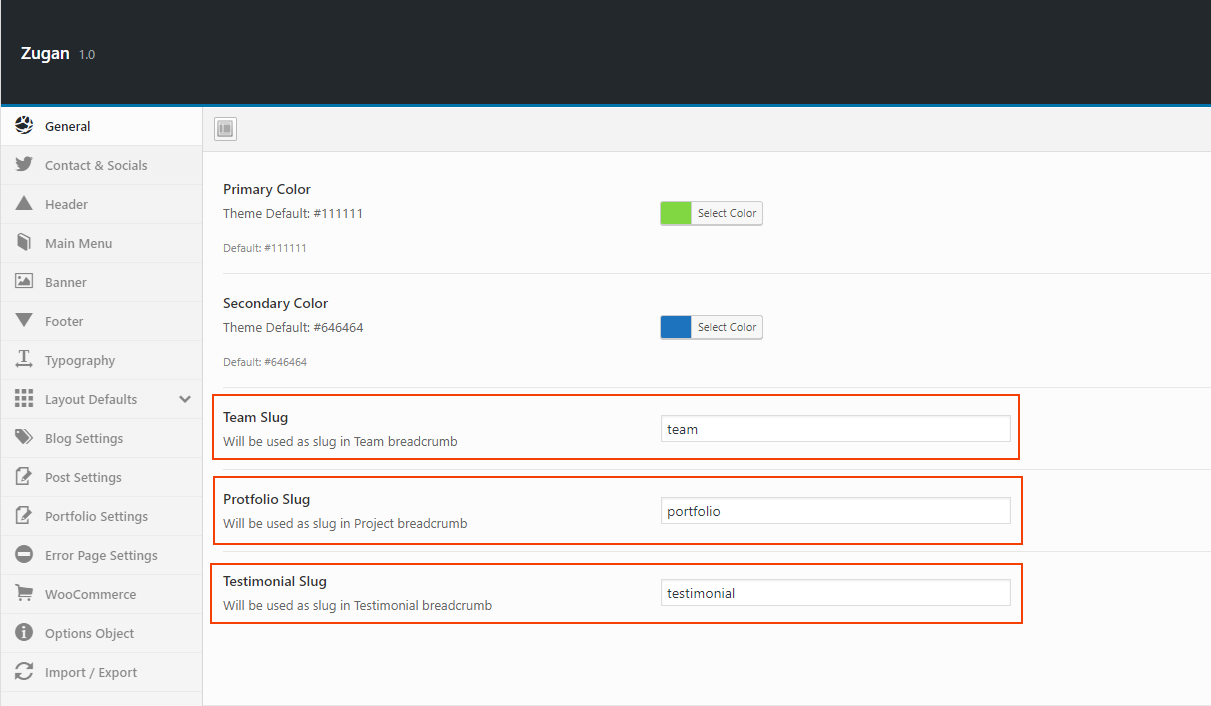Click the up-triangle icon beside Header
This screenshot has width=1211, height=706.
[x=24, y=204]
